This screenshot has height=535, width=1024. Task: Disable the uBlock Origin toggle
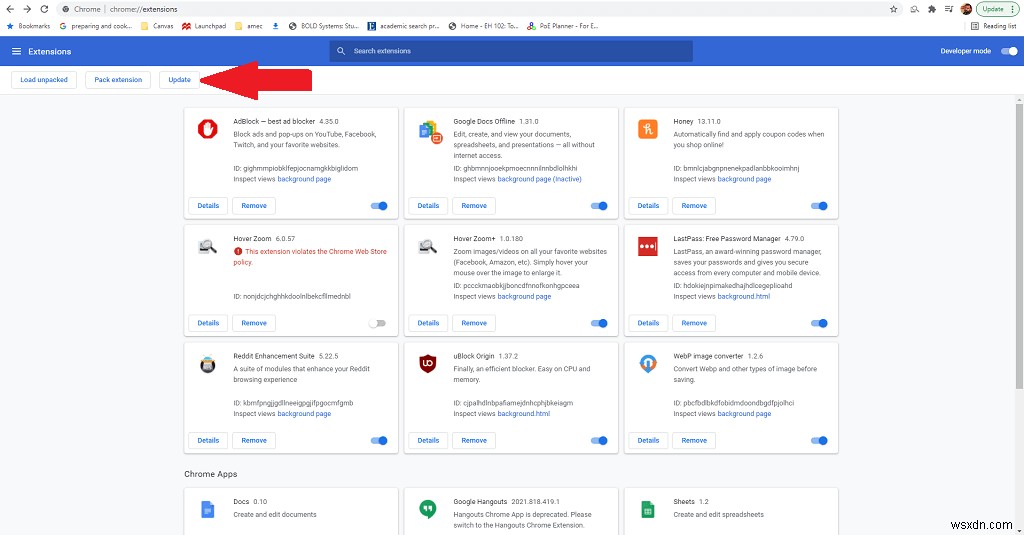click(x=599, y=441)
